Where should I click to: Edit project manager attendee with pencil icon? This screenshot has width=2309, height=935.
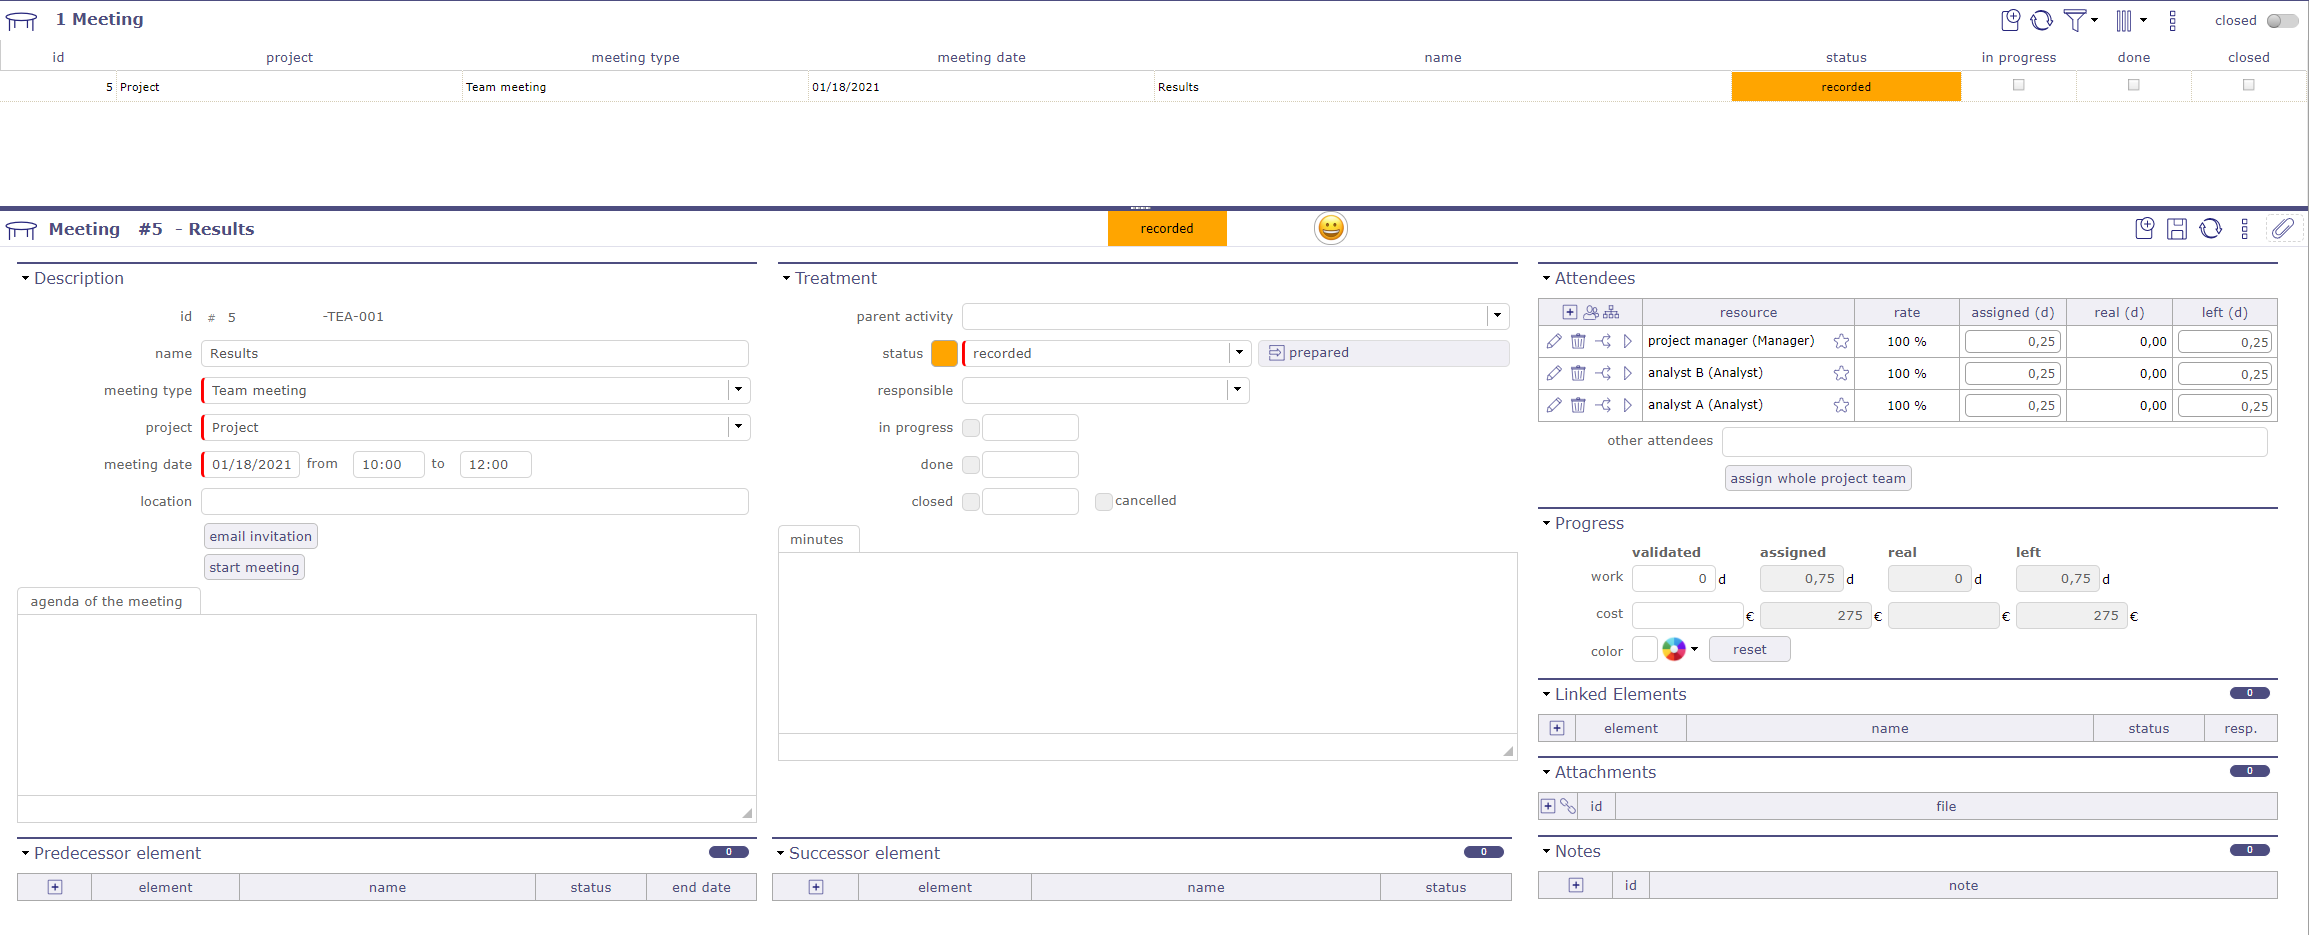pyautogui.click(x=1555, y=341)
